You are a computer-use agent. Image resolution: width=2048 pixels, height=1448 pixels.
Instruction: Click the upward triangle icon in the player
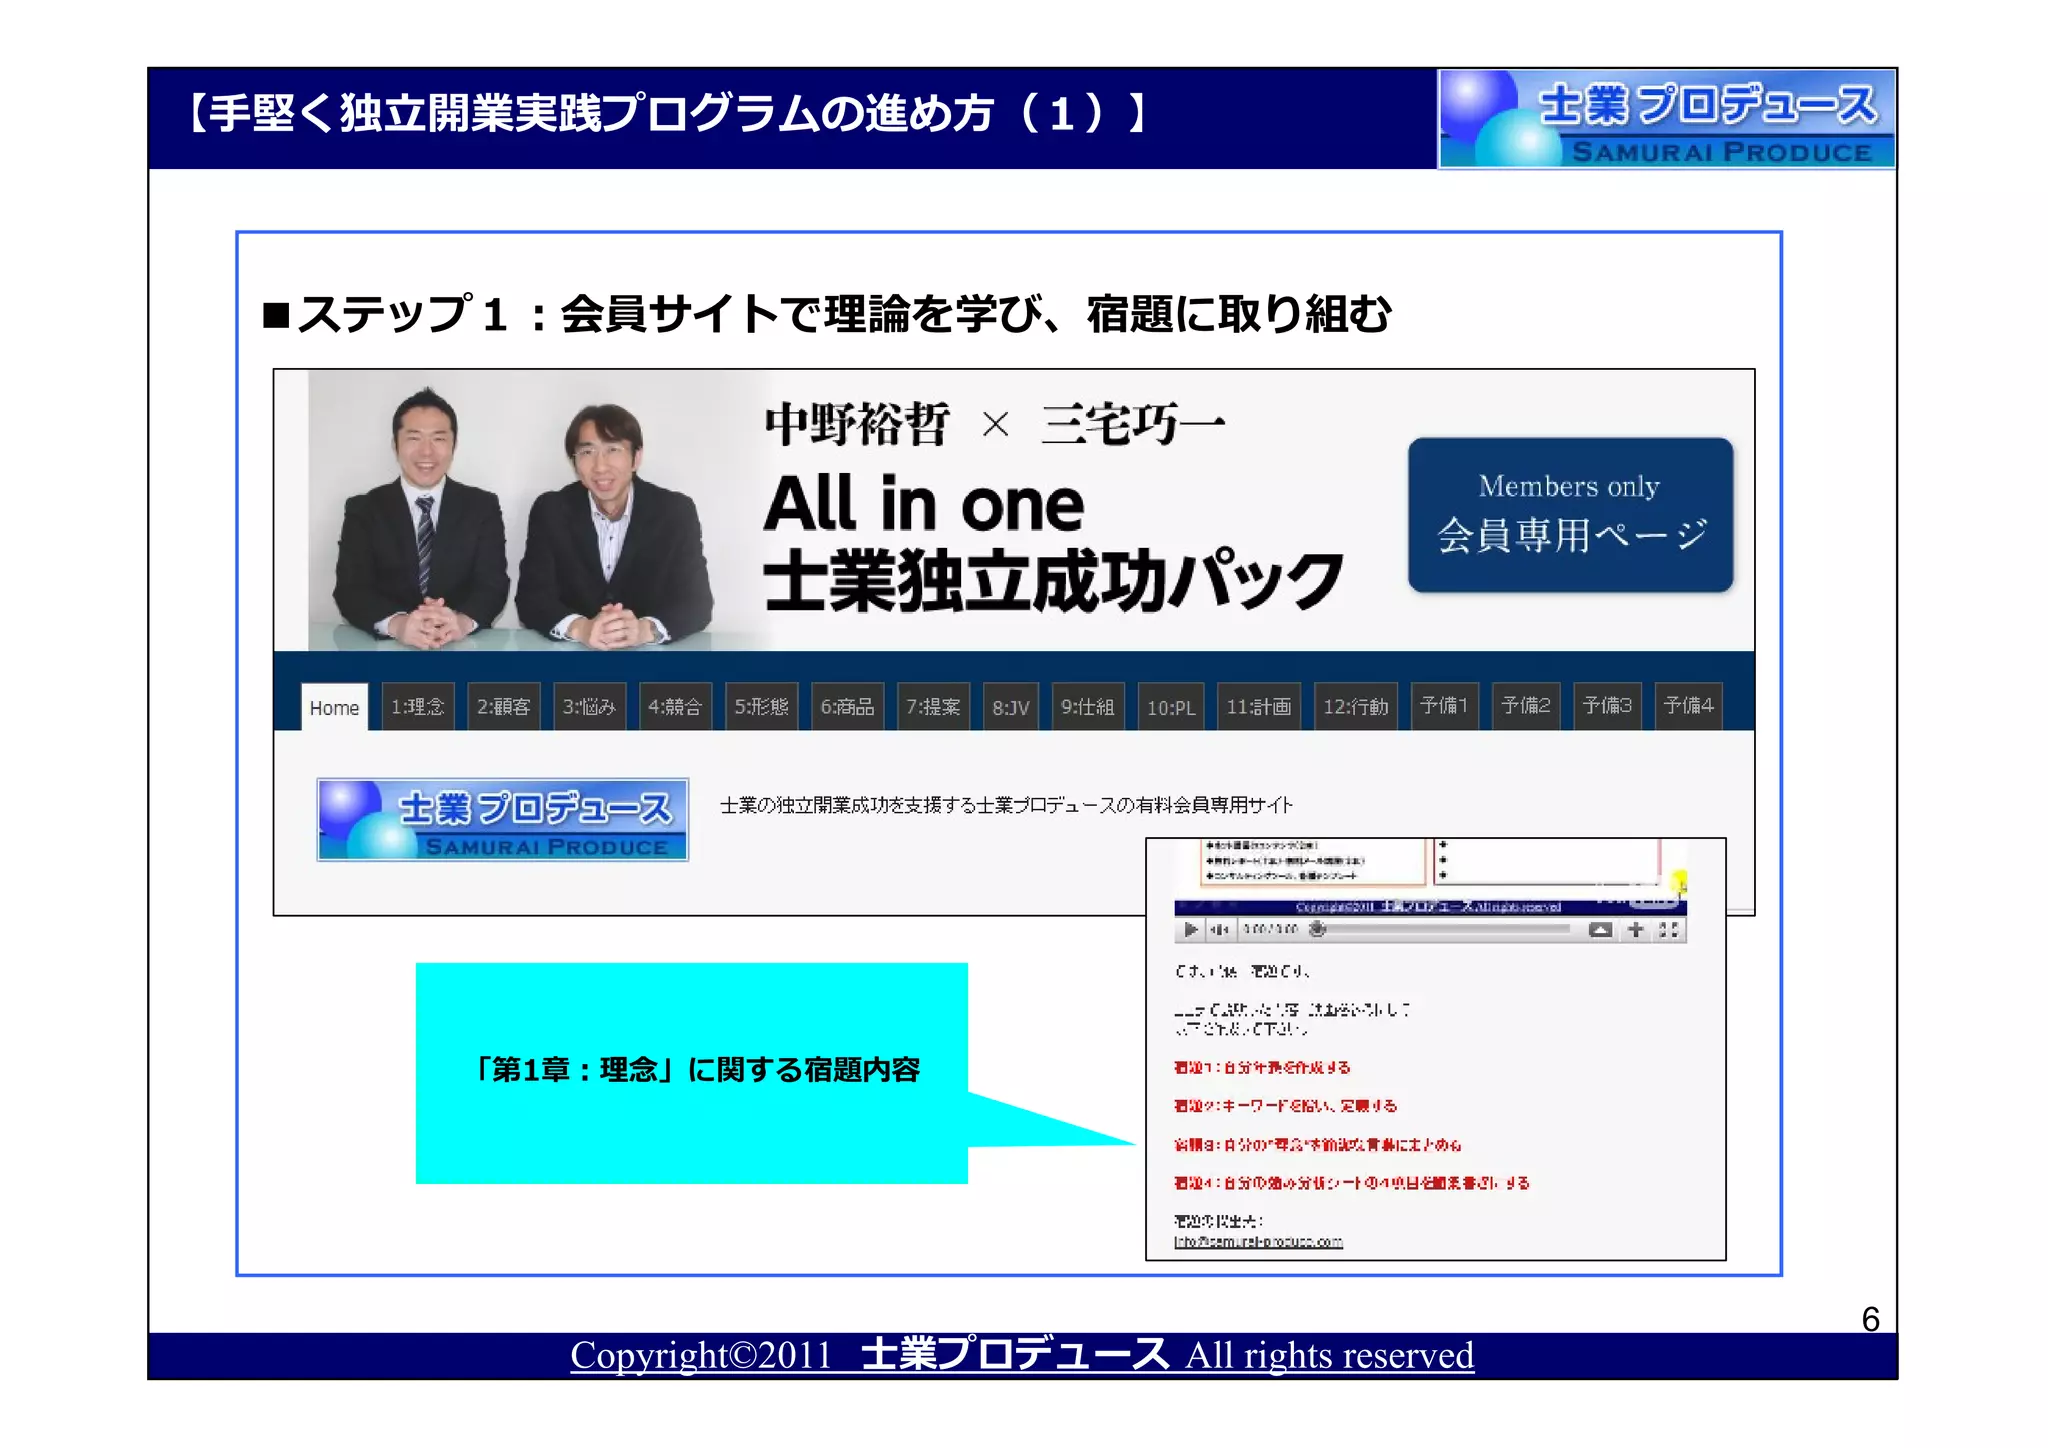tap(1600, 930)
